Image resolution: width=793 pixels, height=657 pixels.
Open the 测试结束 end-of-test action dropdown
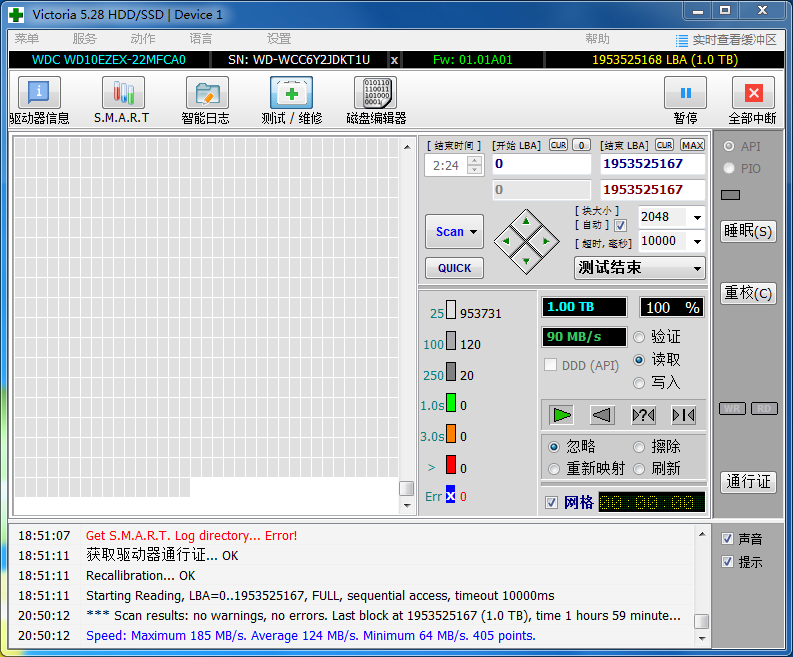click(x=697, y=268)
